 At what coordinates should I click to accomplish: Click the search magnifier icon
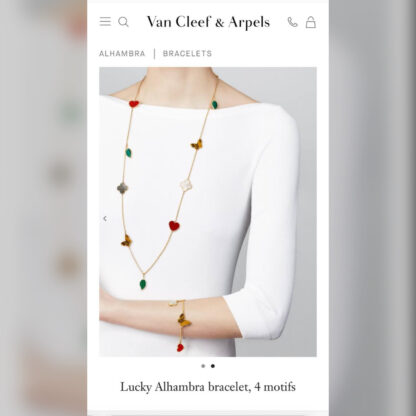123,22
